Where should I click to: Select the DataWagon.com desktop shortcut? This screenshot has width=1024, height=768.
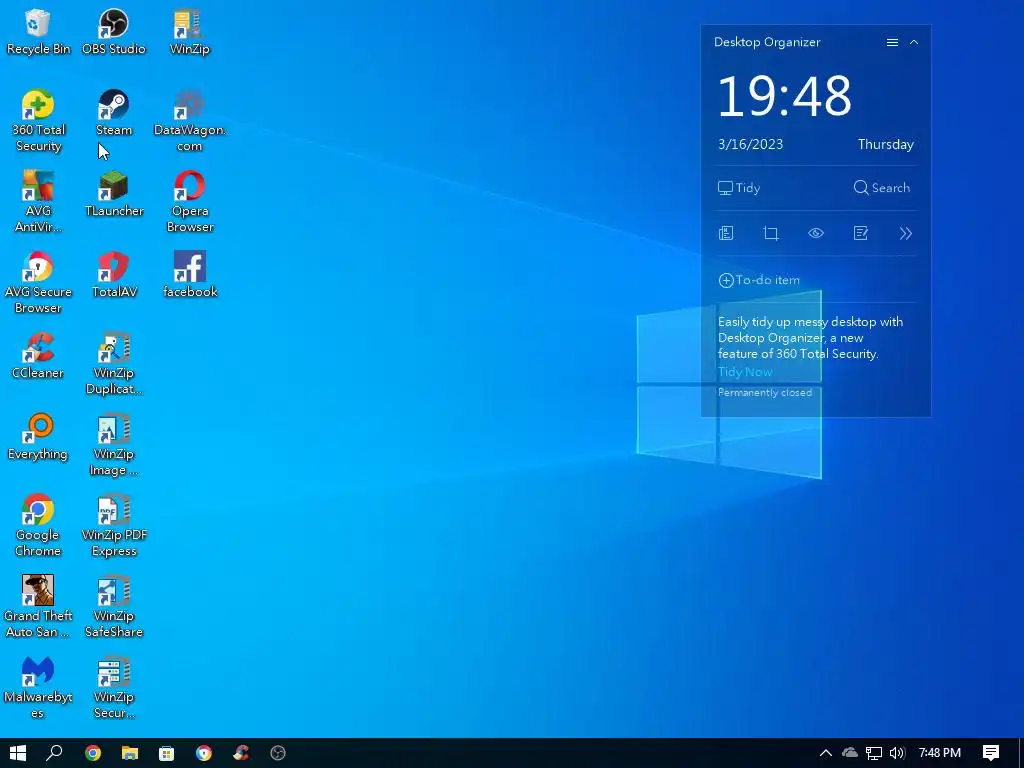click(189, 121)
